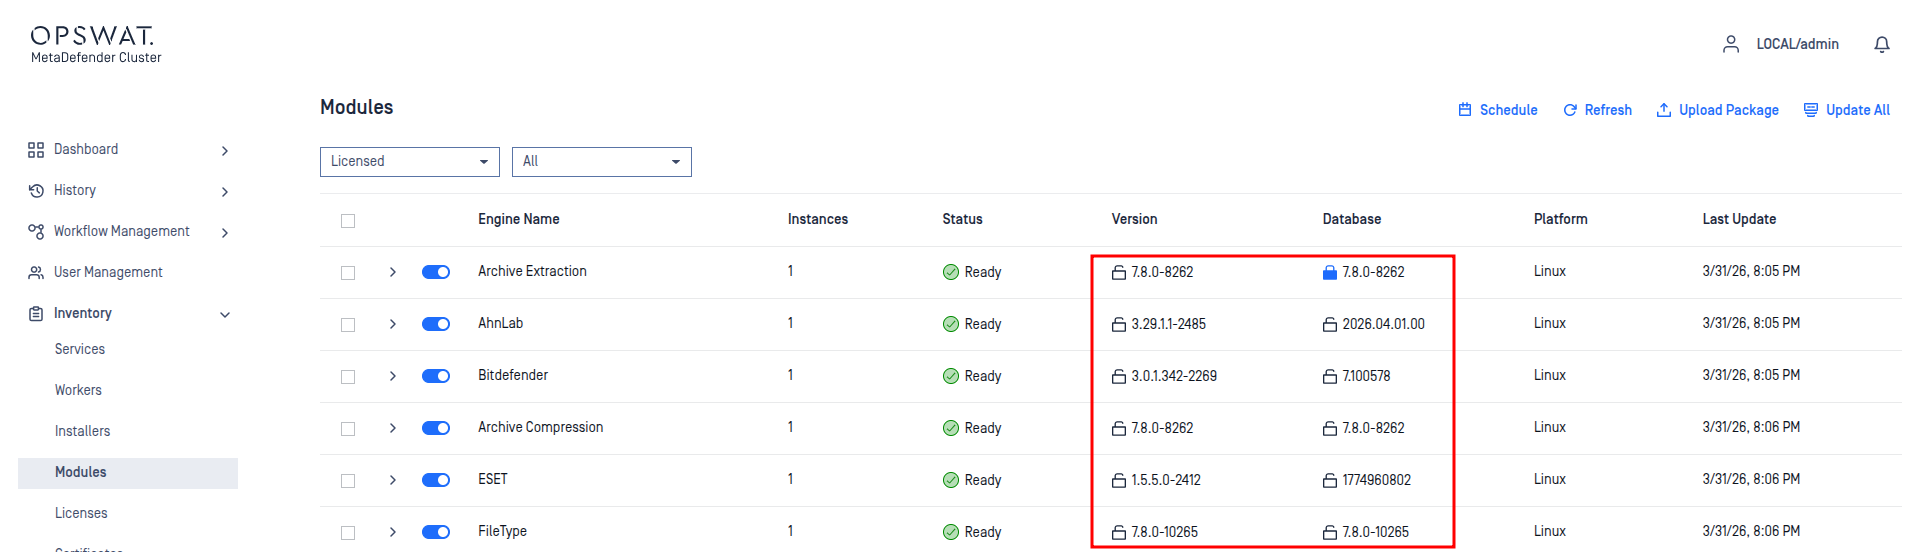Open the All filter dropdown
The image size is (1920, 552).
click(x=601, y=162)
